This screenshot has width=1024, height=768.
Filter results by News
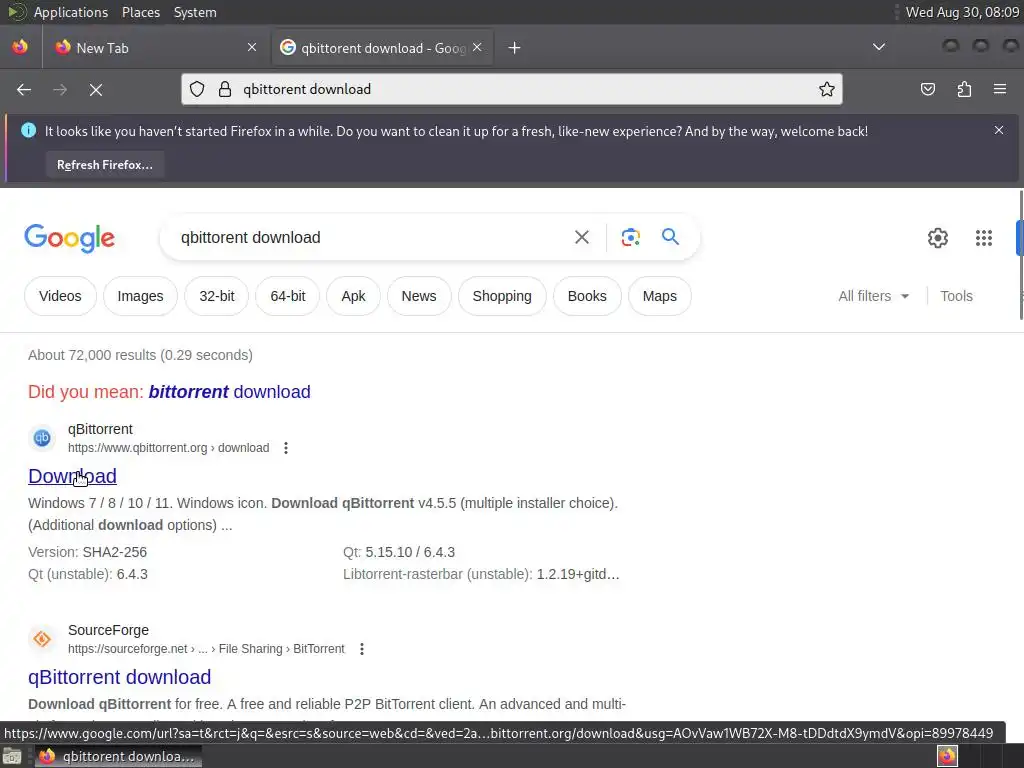419,296
